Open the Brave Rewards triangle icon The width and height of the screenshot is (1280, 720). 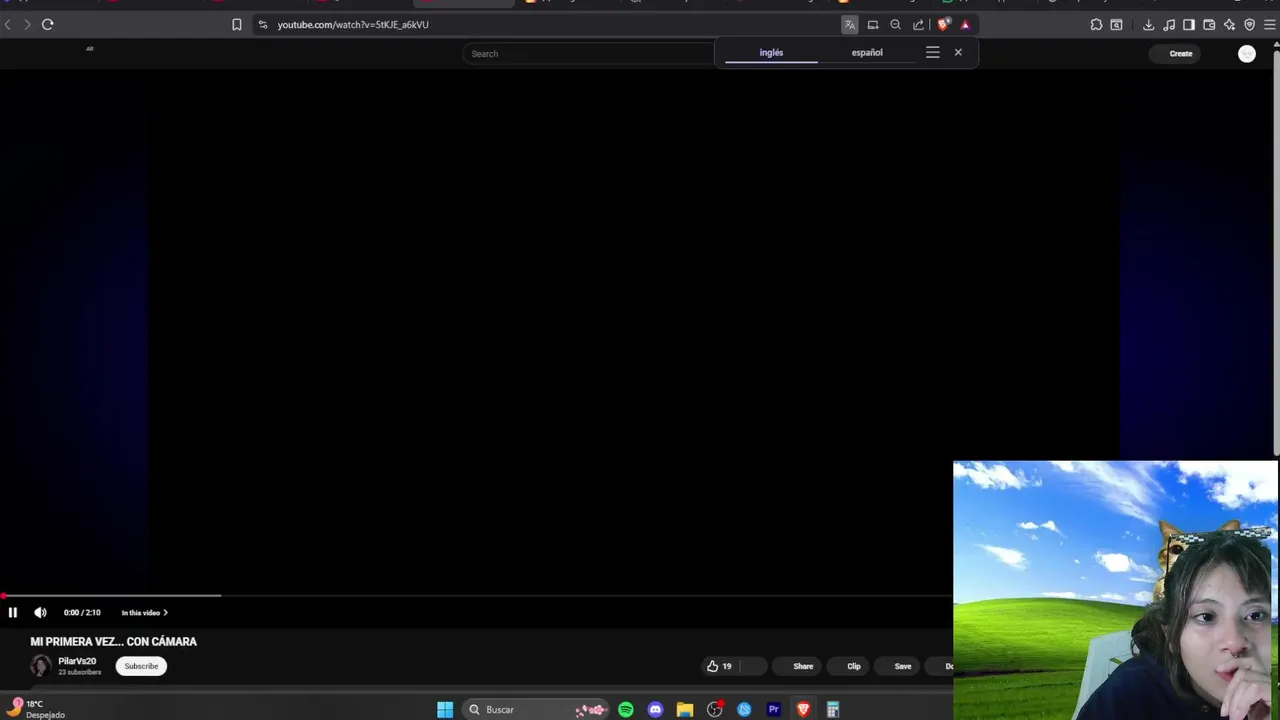click(x=965, y=24)
